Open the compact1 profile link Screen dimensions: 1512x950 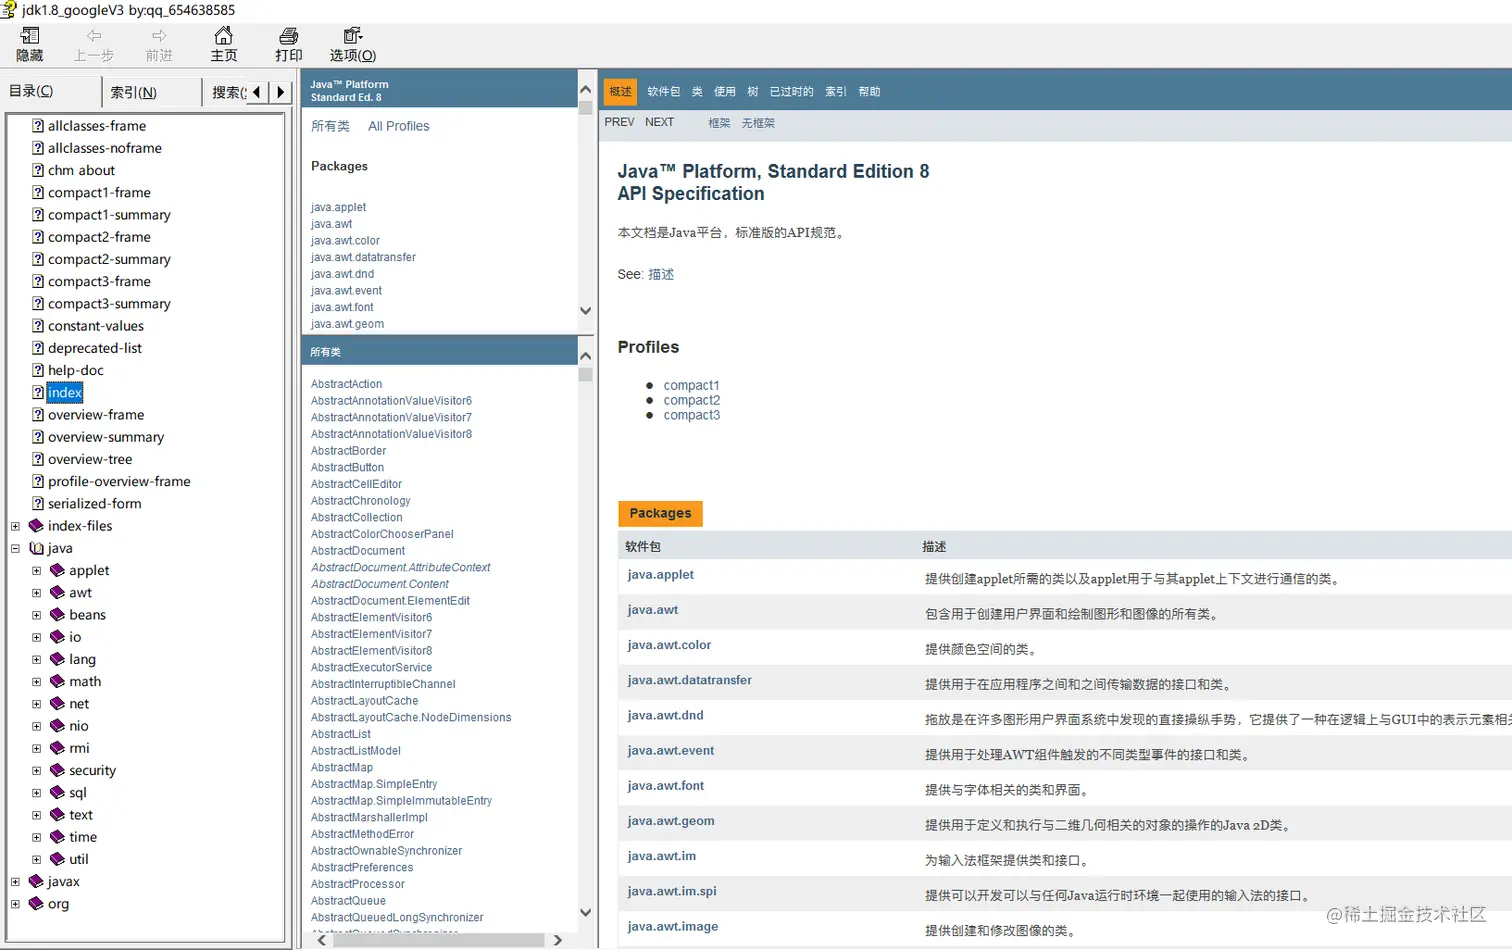[x=691, y=385]
